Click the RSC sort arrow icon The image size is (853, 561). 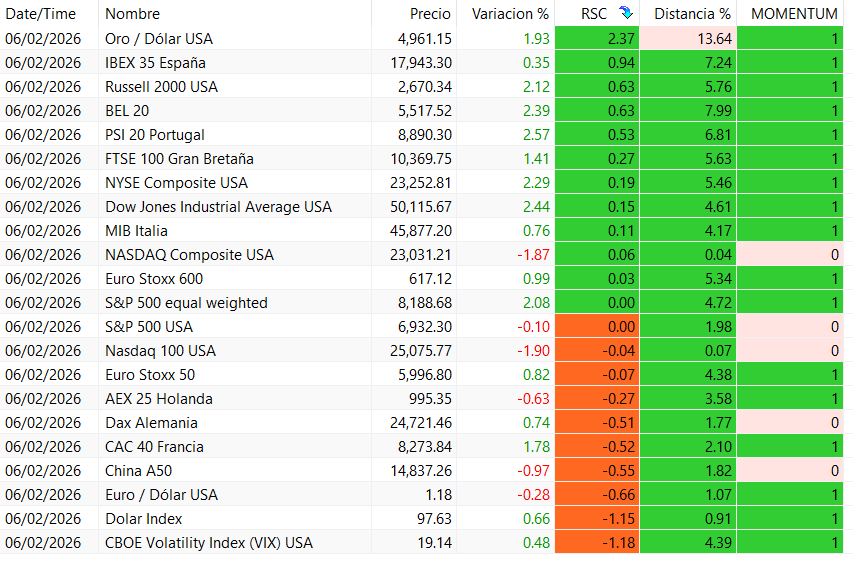(626, 13)
